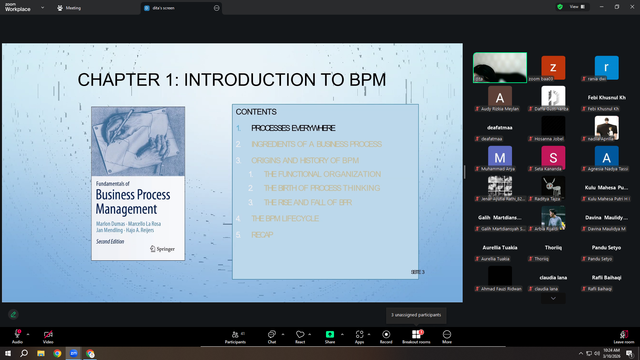
Task: Click the green Share screen button
Action: click(x=330, y=334)
